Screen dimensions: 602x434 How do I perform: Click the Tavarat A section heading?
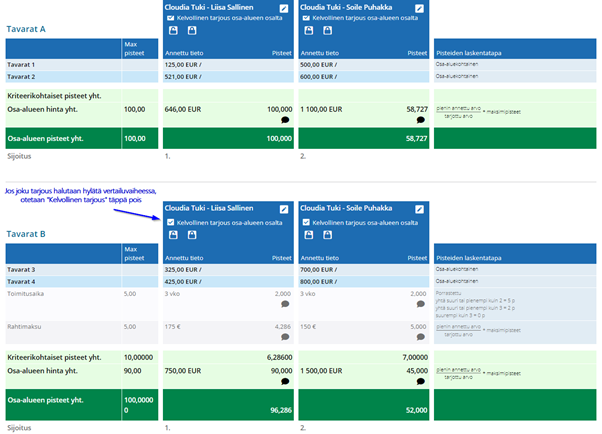[26, 29]
